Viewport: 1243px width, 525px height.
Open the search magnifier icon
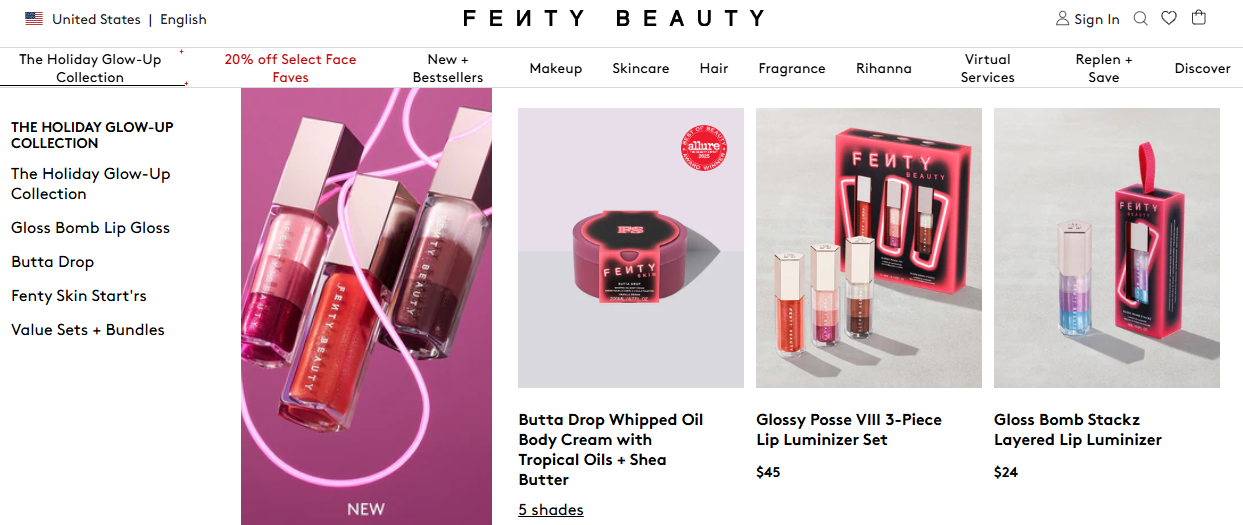click(1140, 18)
